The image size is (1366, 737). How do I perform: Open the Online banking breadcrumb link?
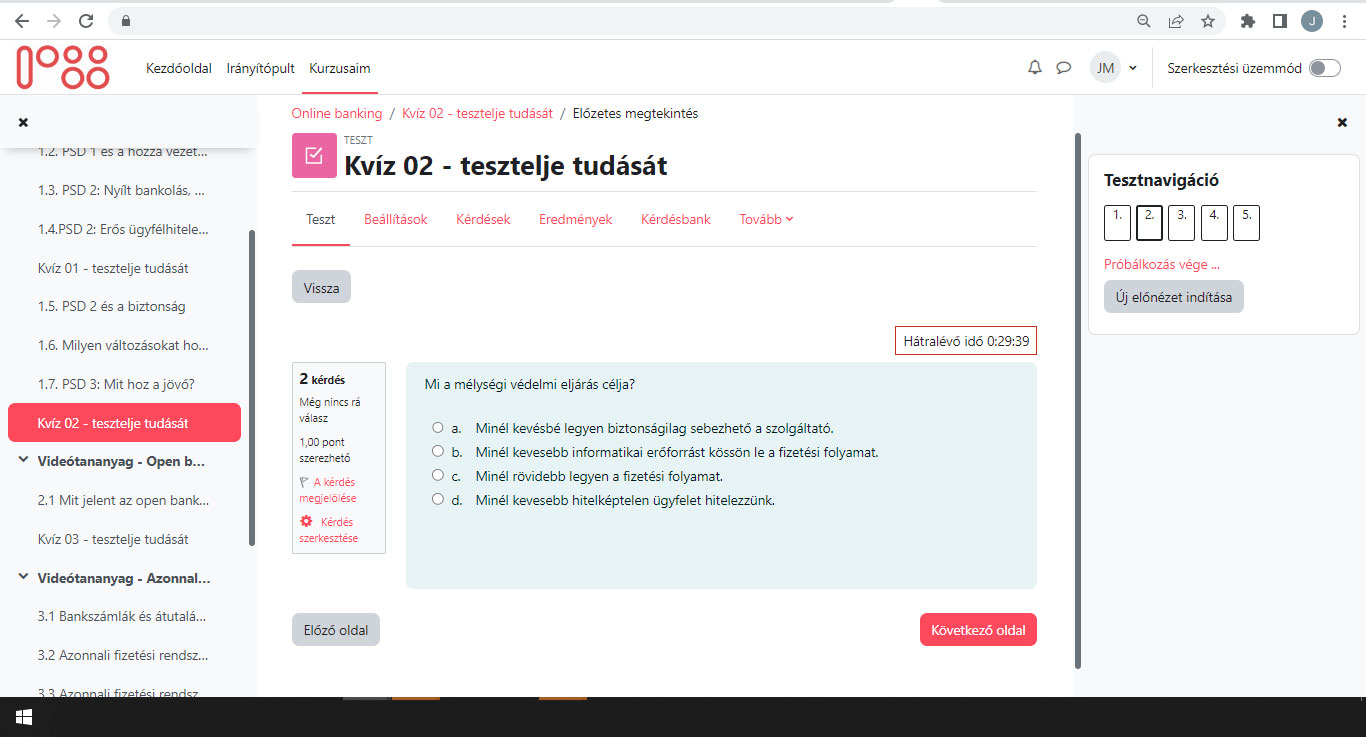click(x=336, y=113)
